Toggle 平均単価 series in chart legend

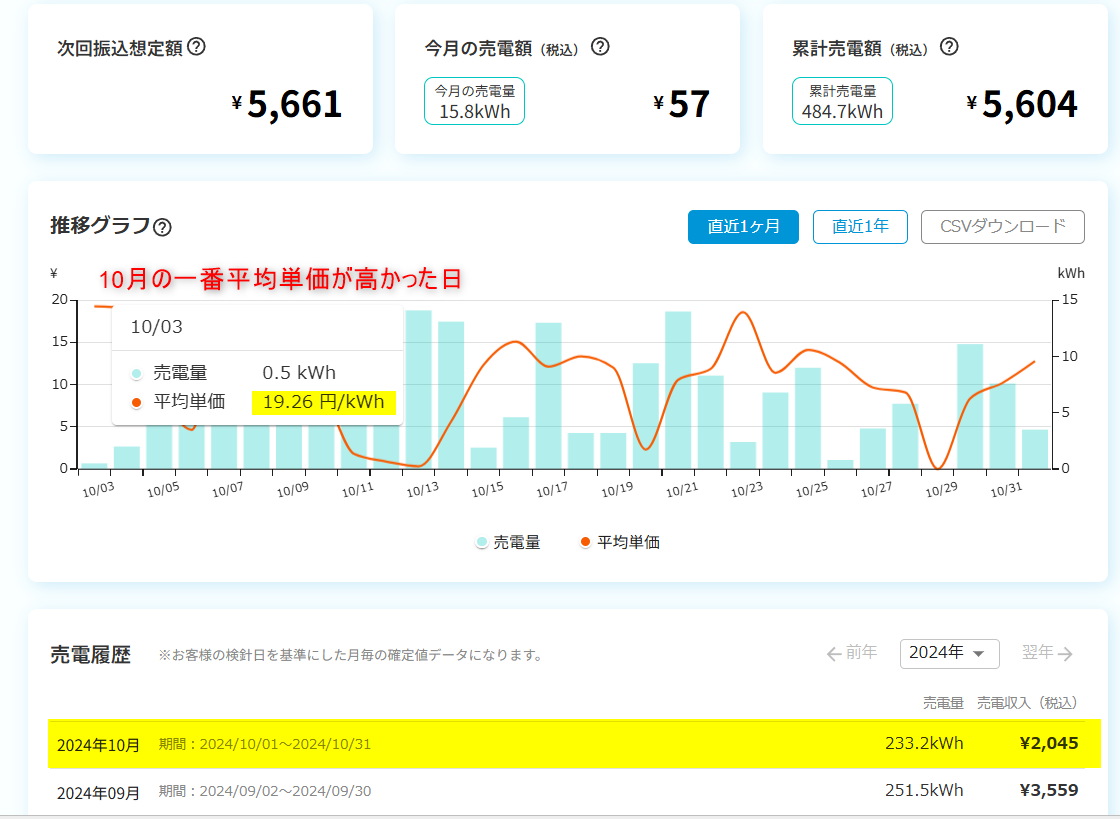tap(620, 542)
